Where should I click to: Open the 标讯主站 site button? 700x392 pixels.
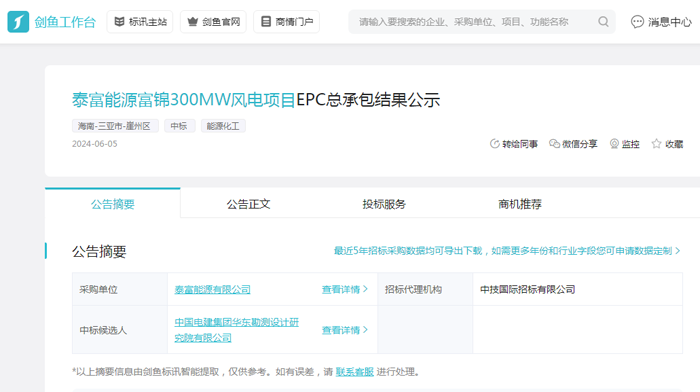[140, 21]
